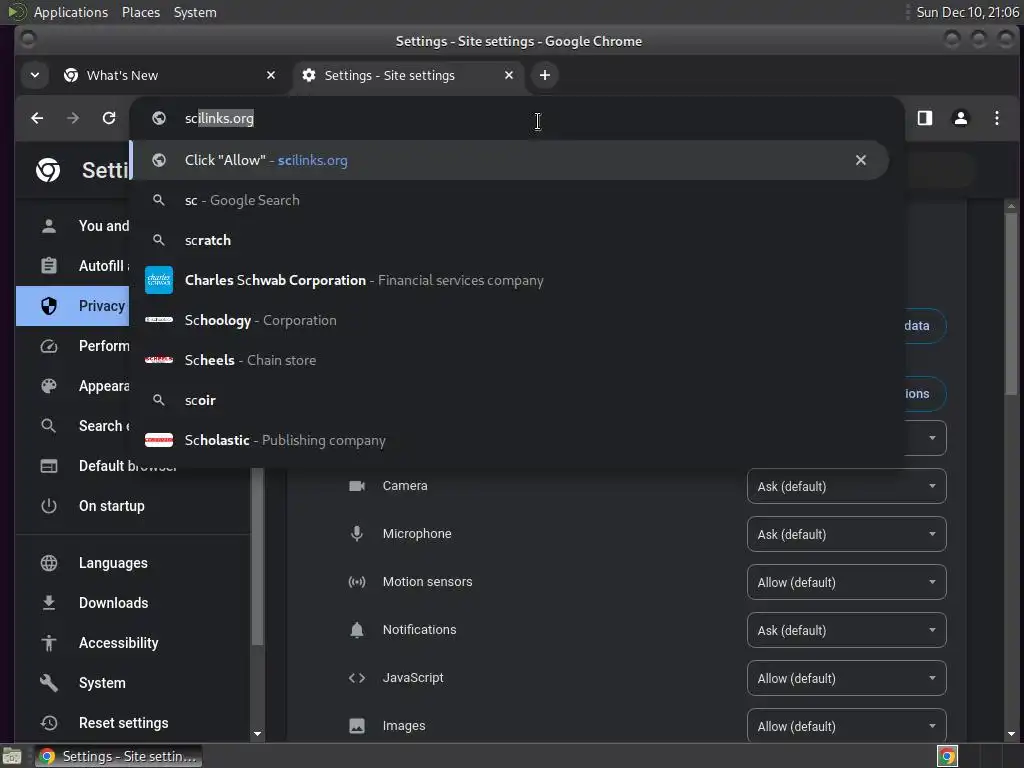Switch to Settings - Site settings tab

[406, 75]
